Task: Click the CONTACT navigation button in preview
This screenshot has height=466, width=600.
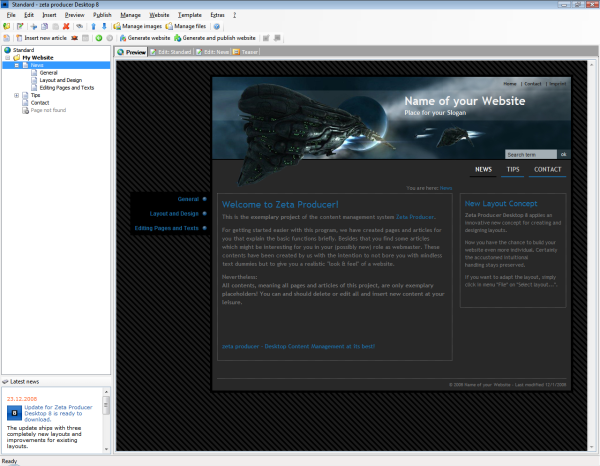Action: 547,169
